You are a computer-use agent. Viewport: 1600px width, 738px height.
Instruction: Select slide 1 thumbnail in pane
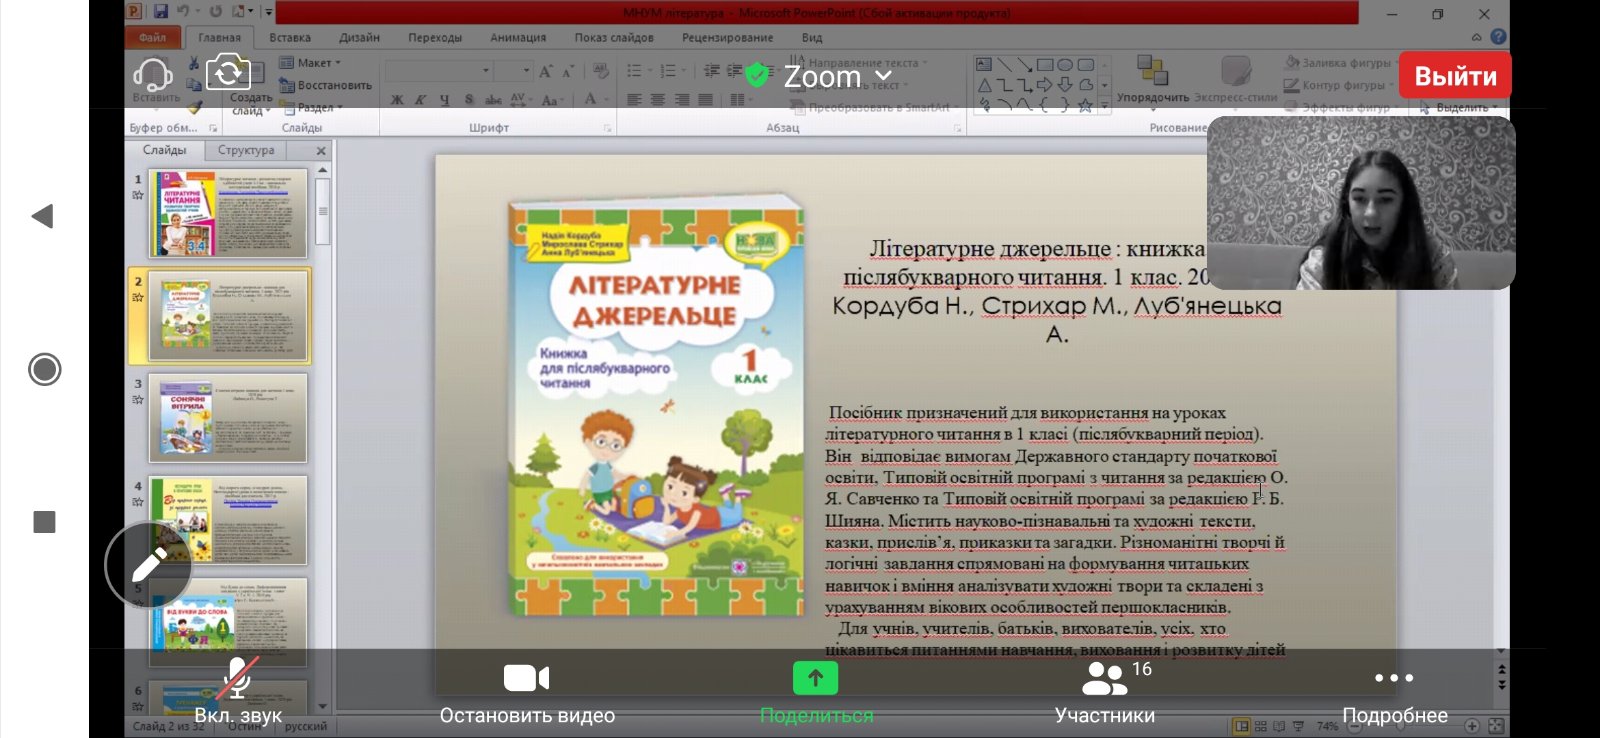tap(228, 213)
